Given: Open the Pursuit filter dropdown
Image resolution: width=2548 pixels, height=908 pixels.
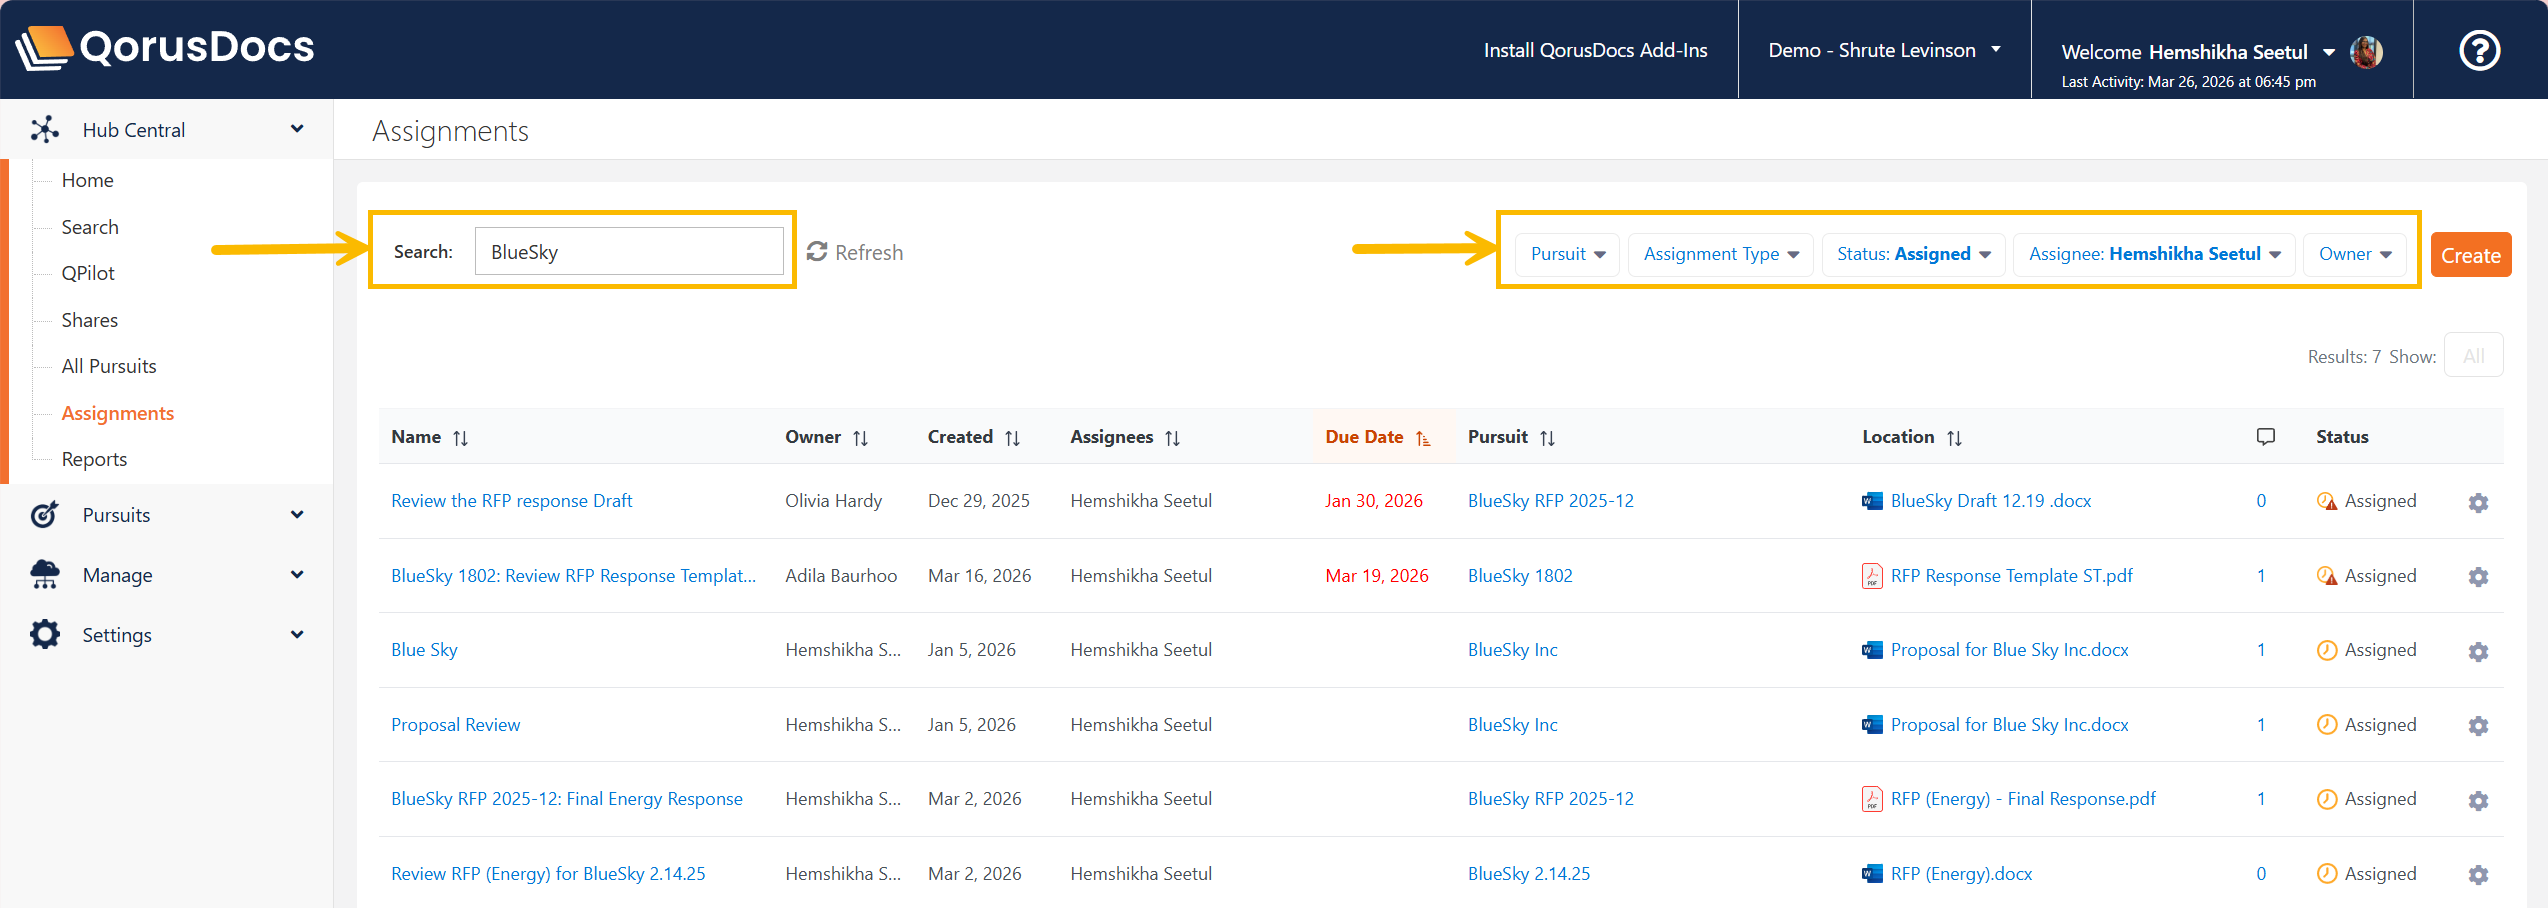Looking at the screenshot, I should click(1567, 254).
